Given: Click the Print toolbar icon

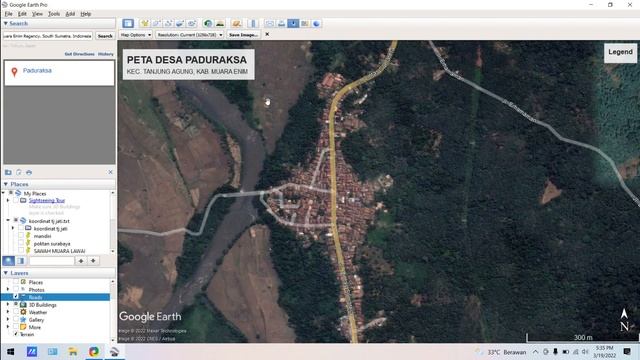Looking at the screenshot, I should 281,23.
